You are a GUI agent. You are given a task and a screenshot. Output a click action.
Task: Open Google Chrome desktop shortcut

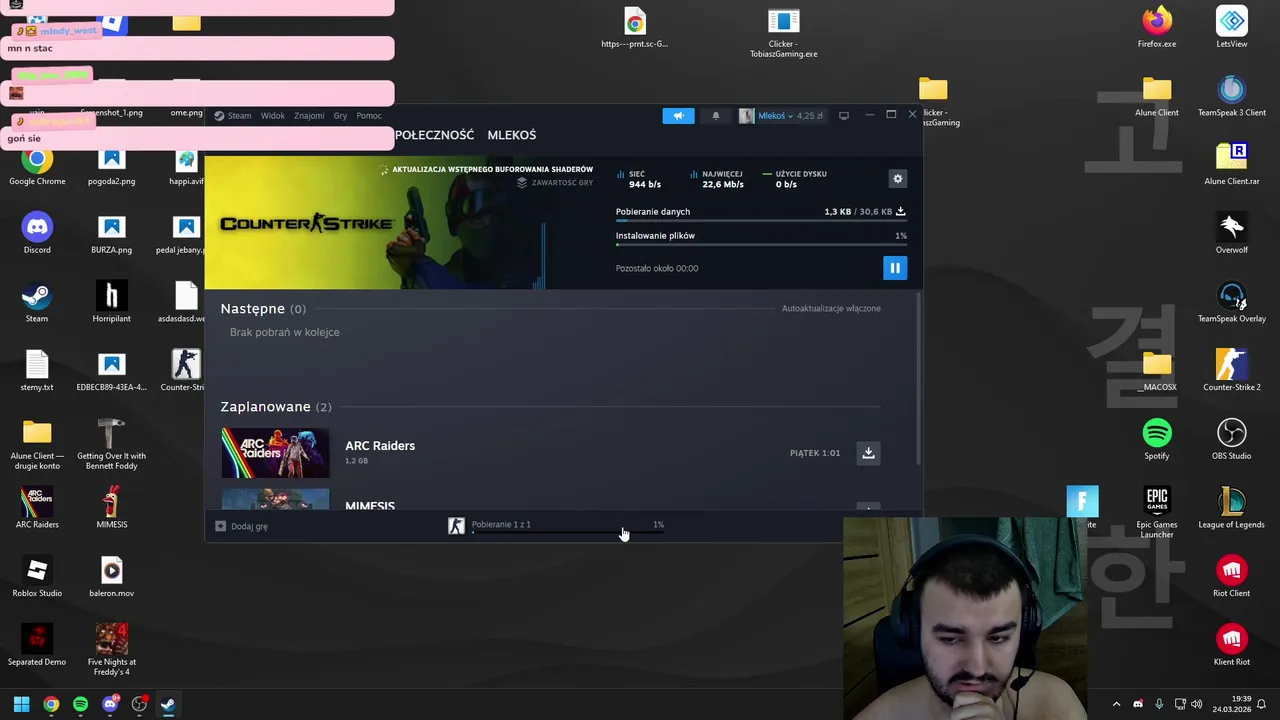tap(37, 166)
